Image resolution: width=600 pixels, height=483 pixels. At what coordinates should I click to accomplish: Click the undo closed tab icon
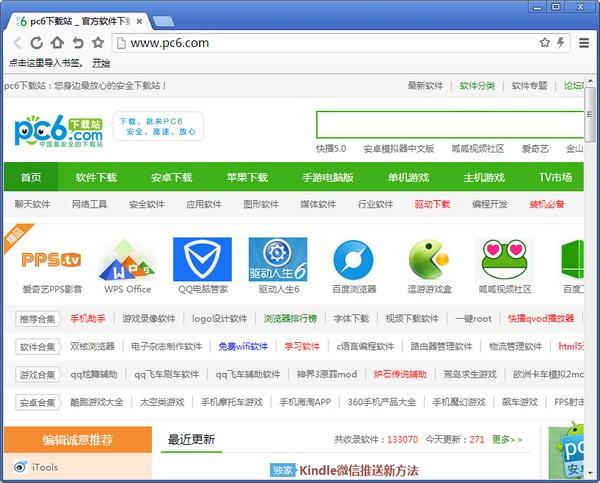tap(78, 42)
